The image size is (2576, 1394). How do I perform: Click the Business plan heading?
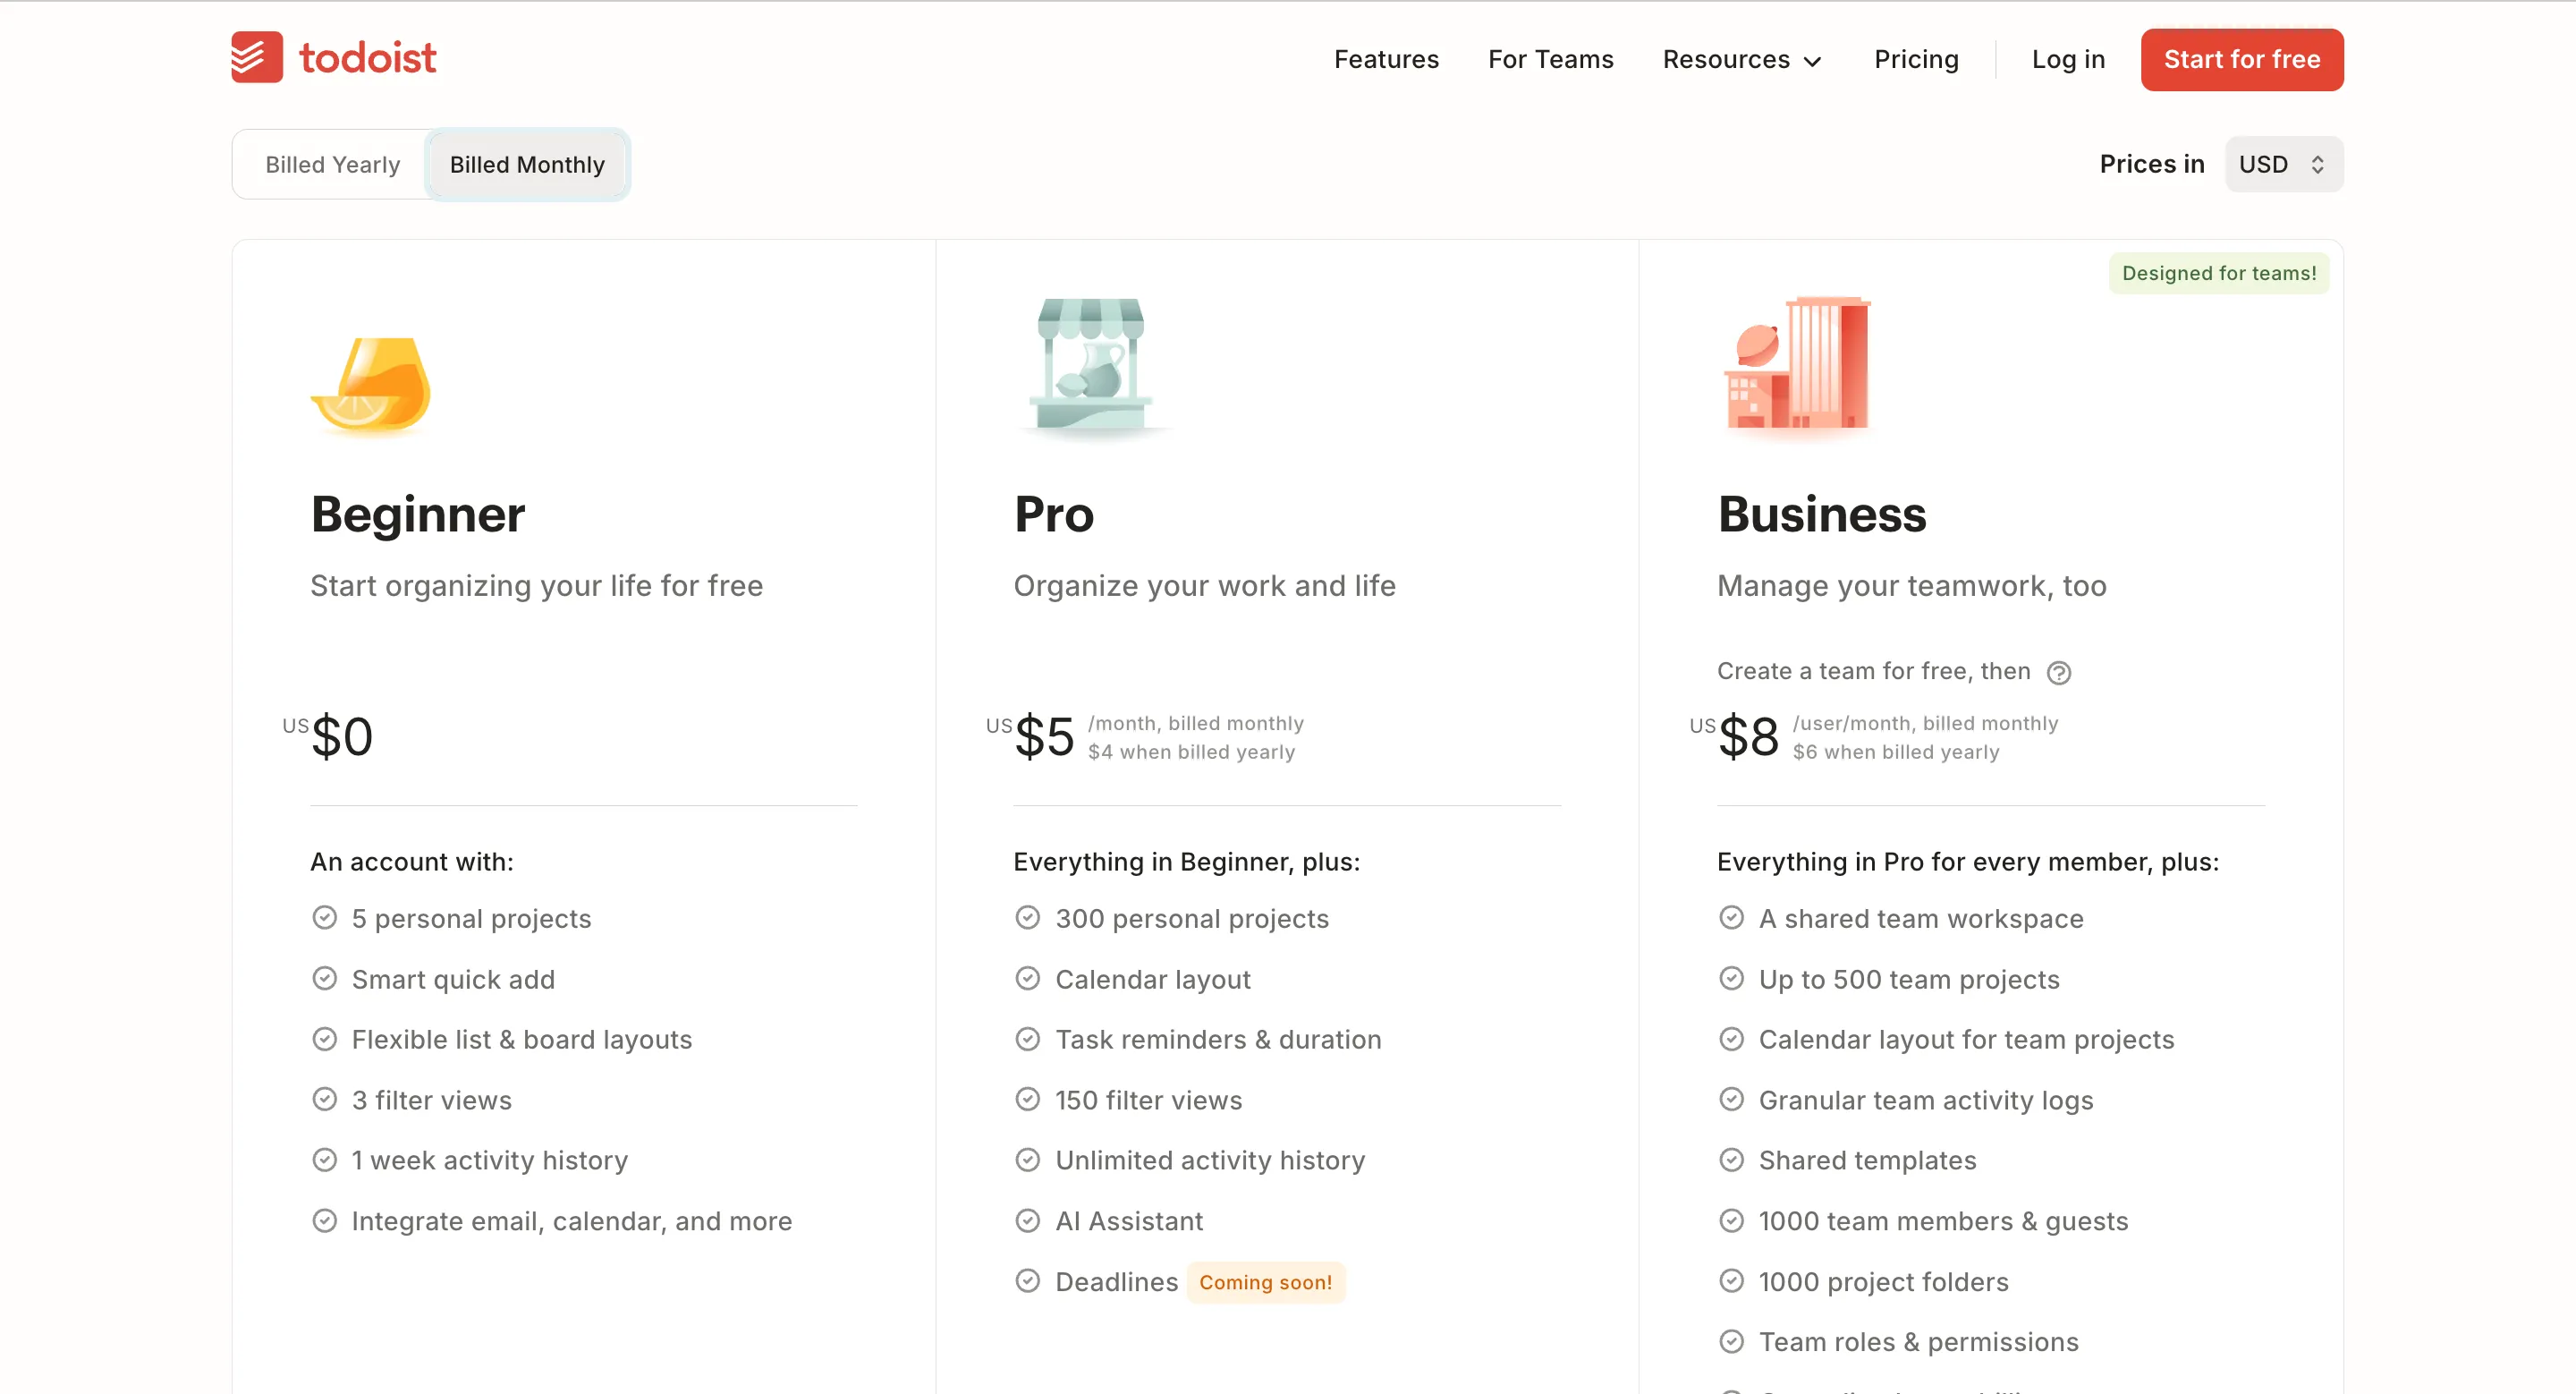(1821, 514)
